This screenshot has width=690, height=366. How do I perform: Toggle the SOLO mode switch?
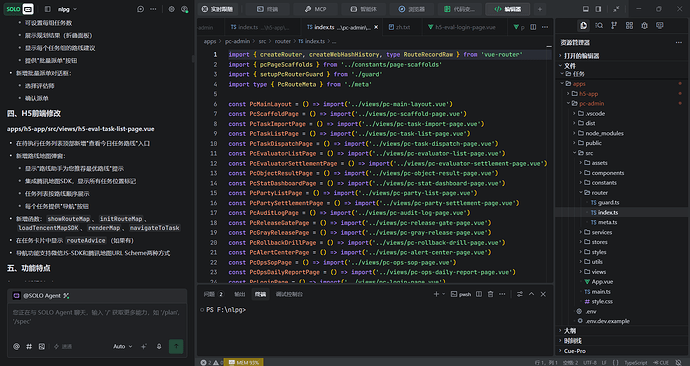(19, 9)
